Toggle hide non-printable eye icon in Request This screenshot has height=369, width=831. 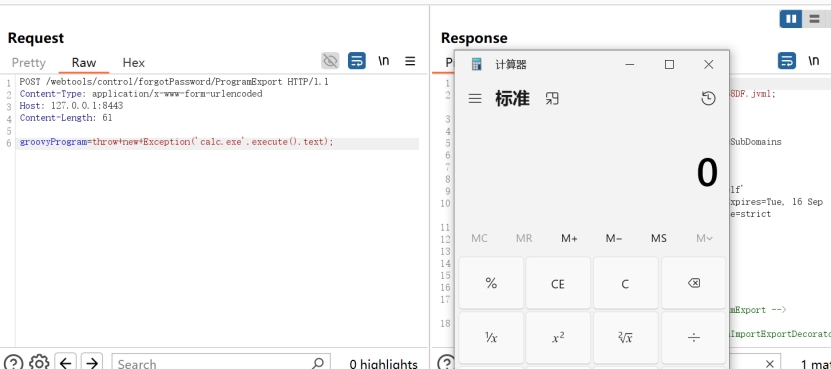point(330,61)
